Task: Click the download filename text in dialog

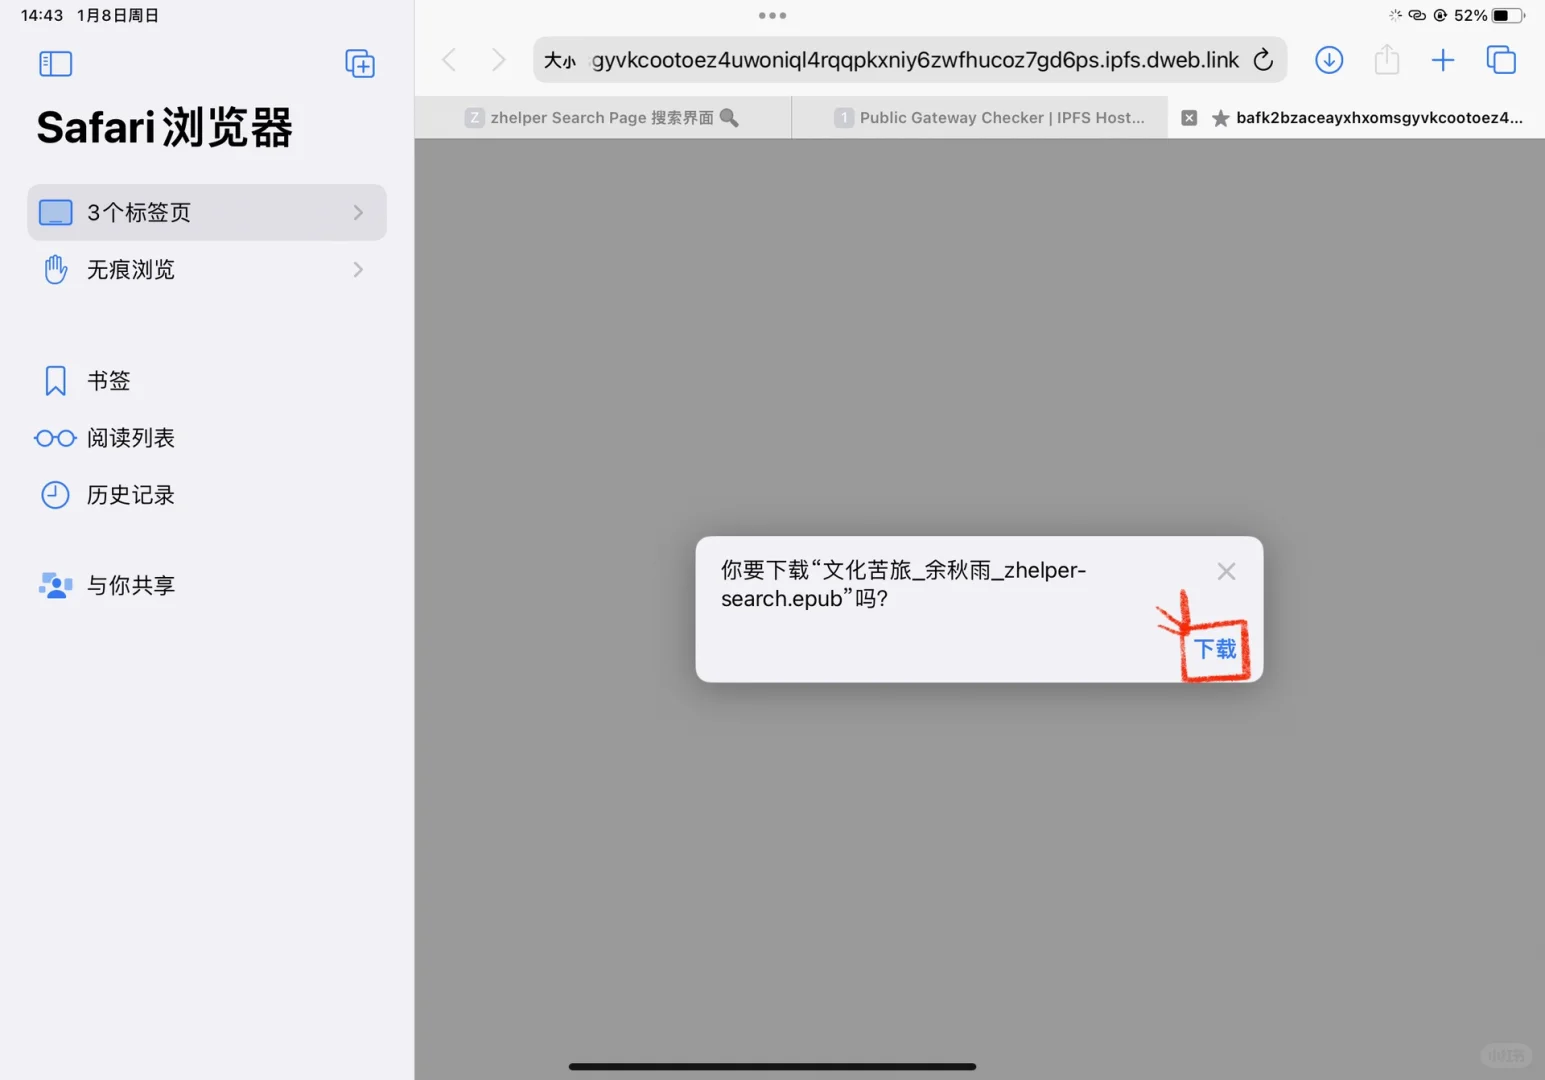Action: click(903, 584)
